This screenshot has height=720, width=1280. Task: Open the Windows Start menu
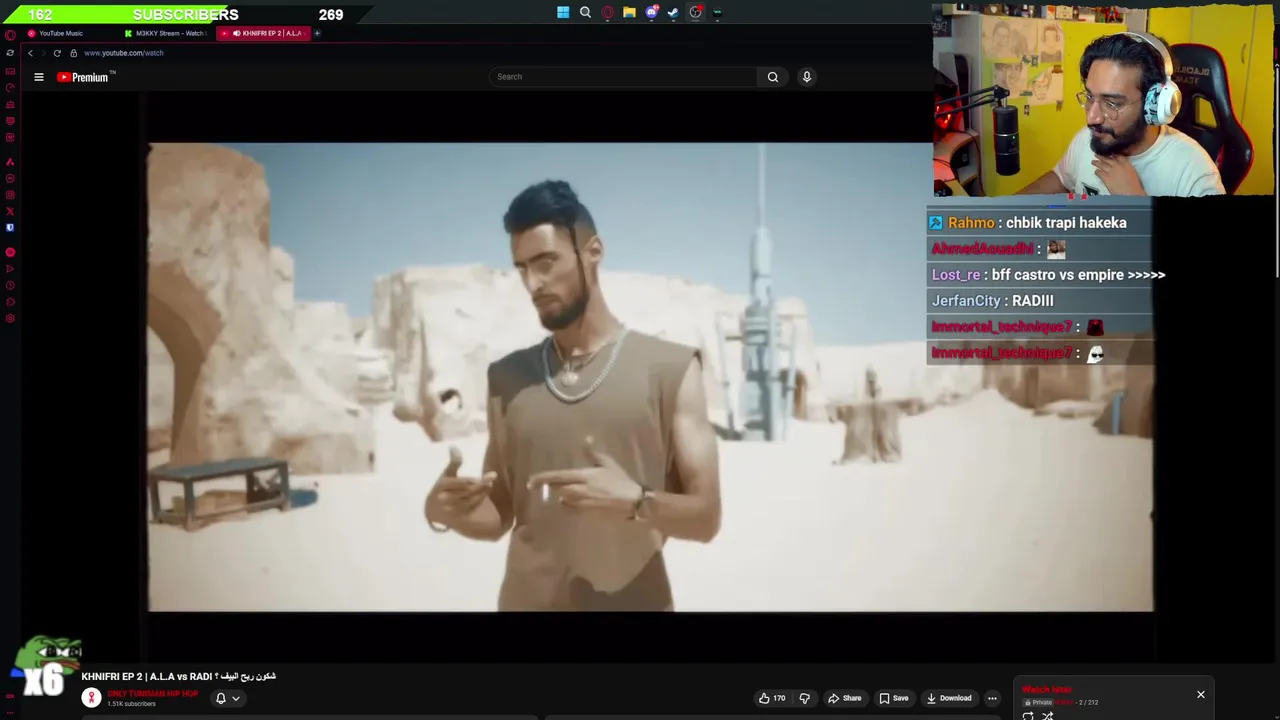[563, 13]
